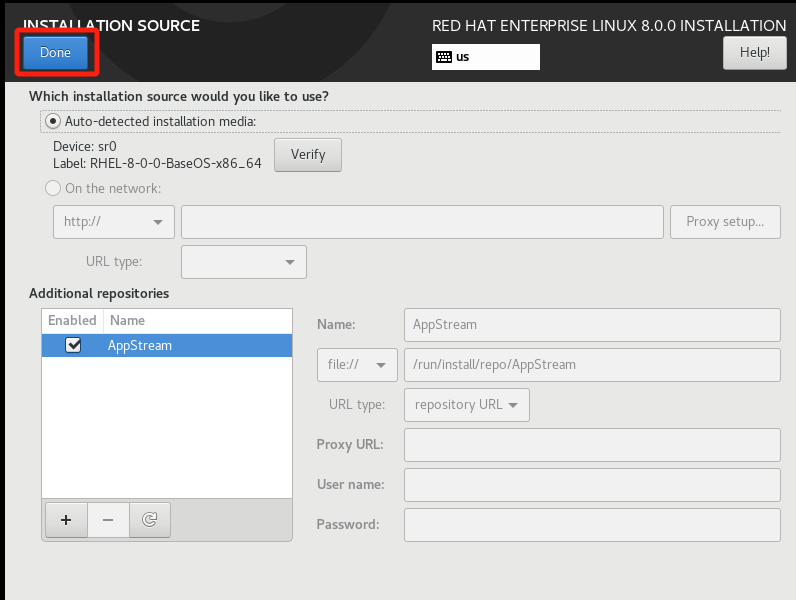Click into the Password field
This screenshot has width=796, height=600.
click(591, 525)
